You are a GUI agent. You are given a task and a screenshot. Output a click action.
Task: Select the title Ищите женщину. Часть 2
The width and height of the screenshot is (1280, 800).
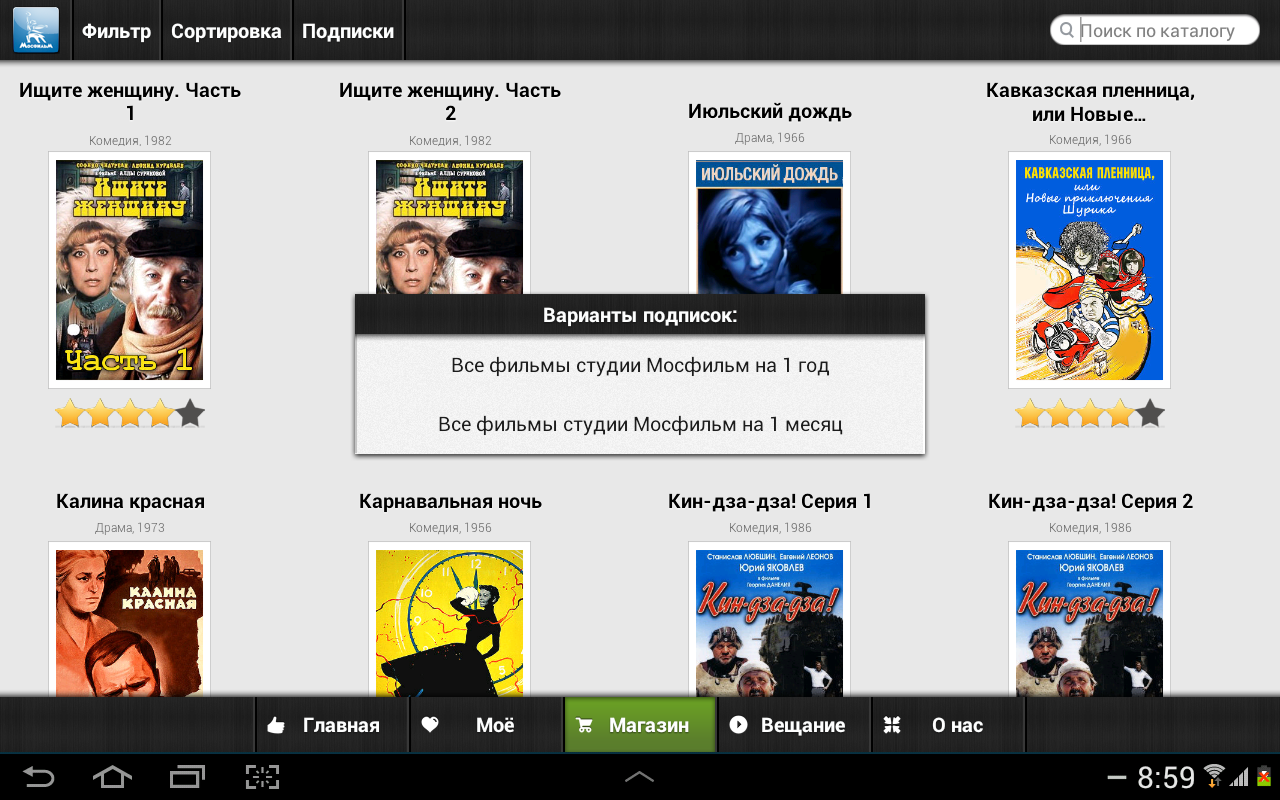[450, 102]
